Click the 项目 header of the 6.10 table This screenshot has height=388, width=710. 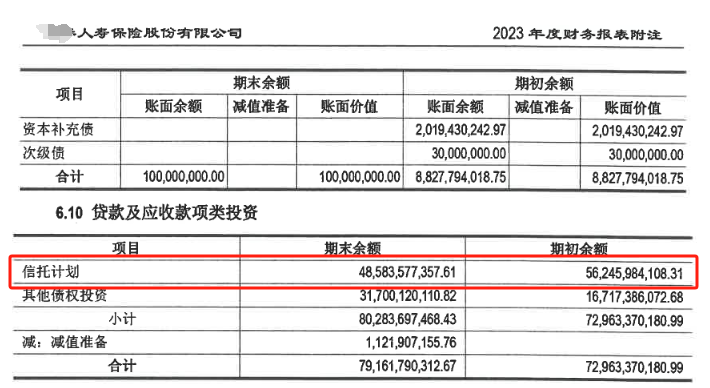pos(126,248)
